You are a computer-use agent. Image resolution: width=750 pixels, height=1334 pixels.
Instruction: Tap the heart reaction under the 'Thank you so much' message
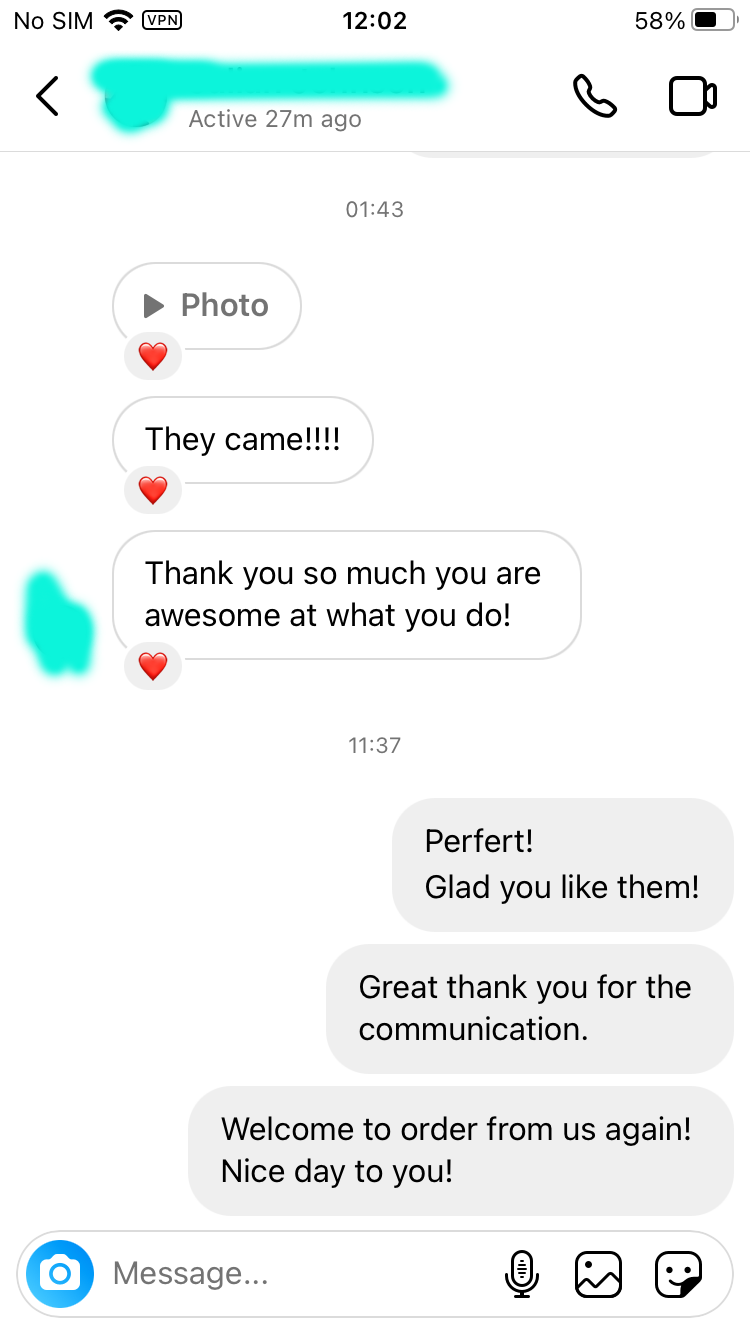click(153, 666)
